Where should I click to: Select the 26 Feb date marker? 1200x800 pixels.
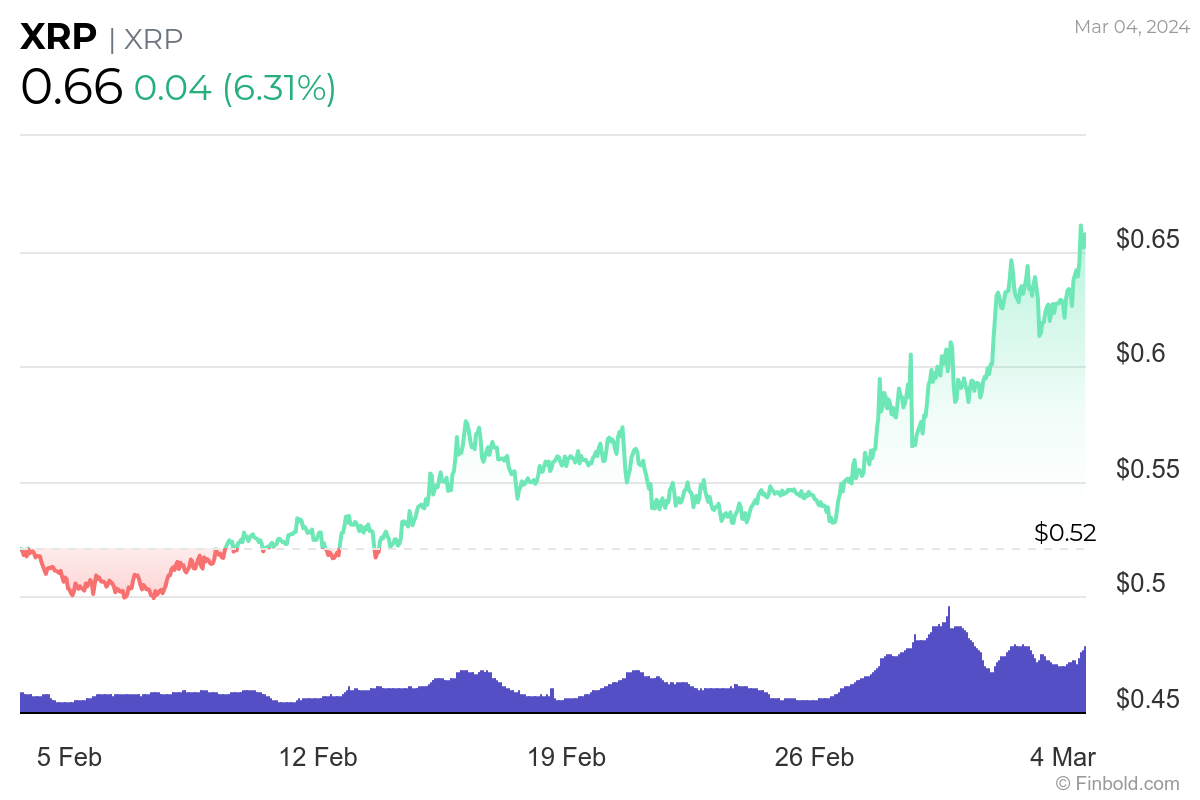click(814, 757)
